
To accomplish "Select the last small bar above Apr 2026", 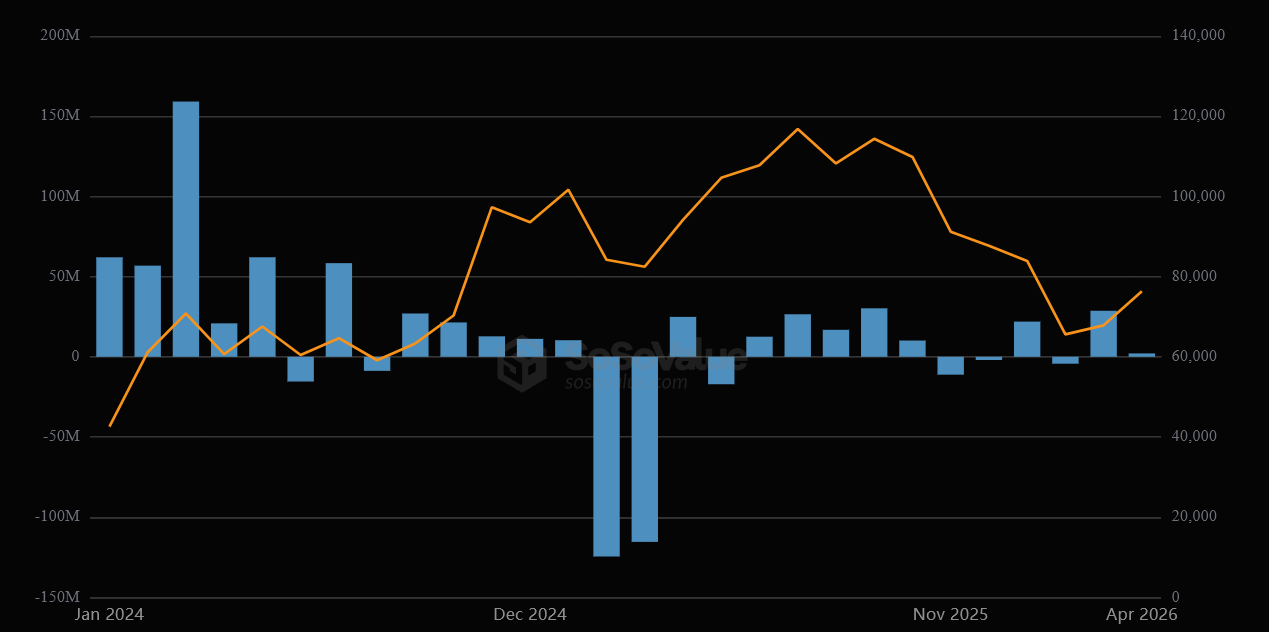I will pyautogui.click(x=1141, y=355).
